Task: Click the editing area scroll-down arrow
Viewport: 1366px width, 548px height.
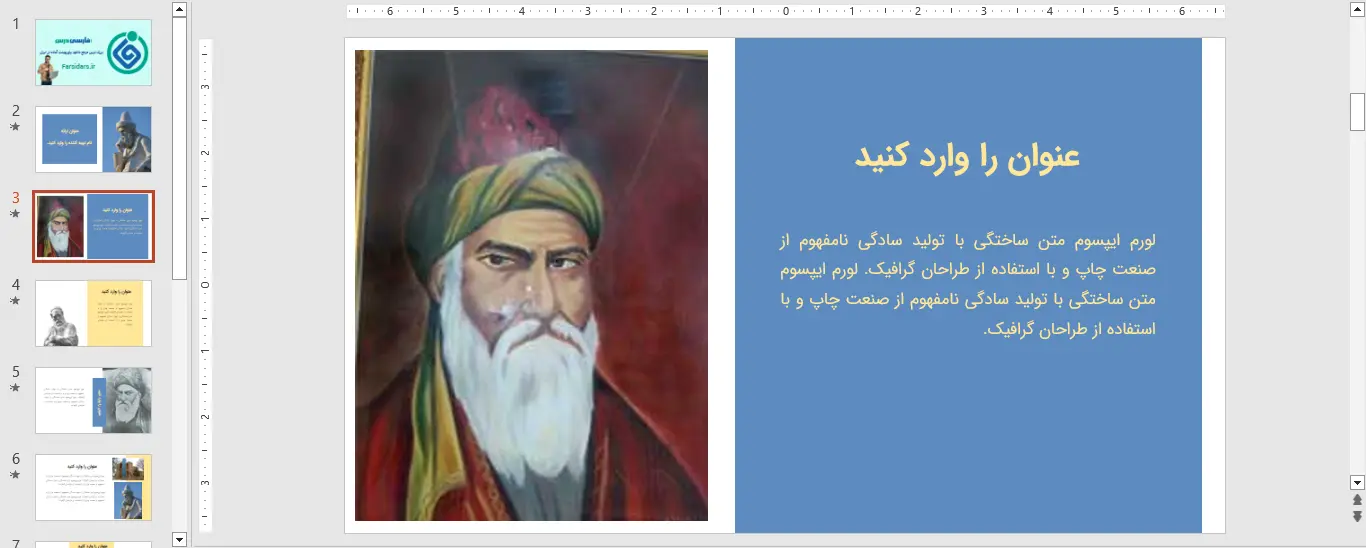Action: point(1357,482)
